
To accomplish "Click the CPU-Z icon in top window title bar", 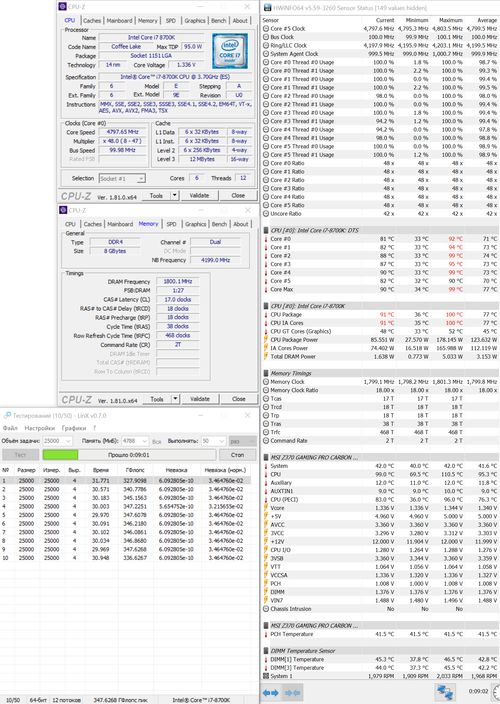I will point(63,6).
